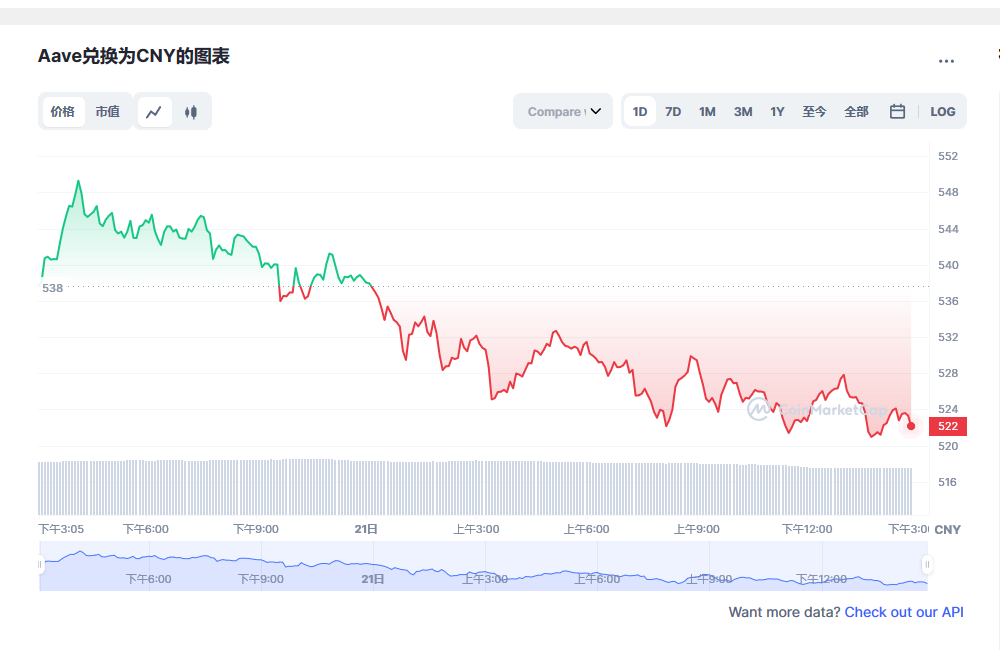
Task: Toggle LOG scale on chart
Action: click(x=942, y=112)
